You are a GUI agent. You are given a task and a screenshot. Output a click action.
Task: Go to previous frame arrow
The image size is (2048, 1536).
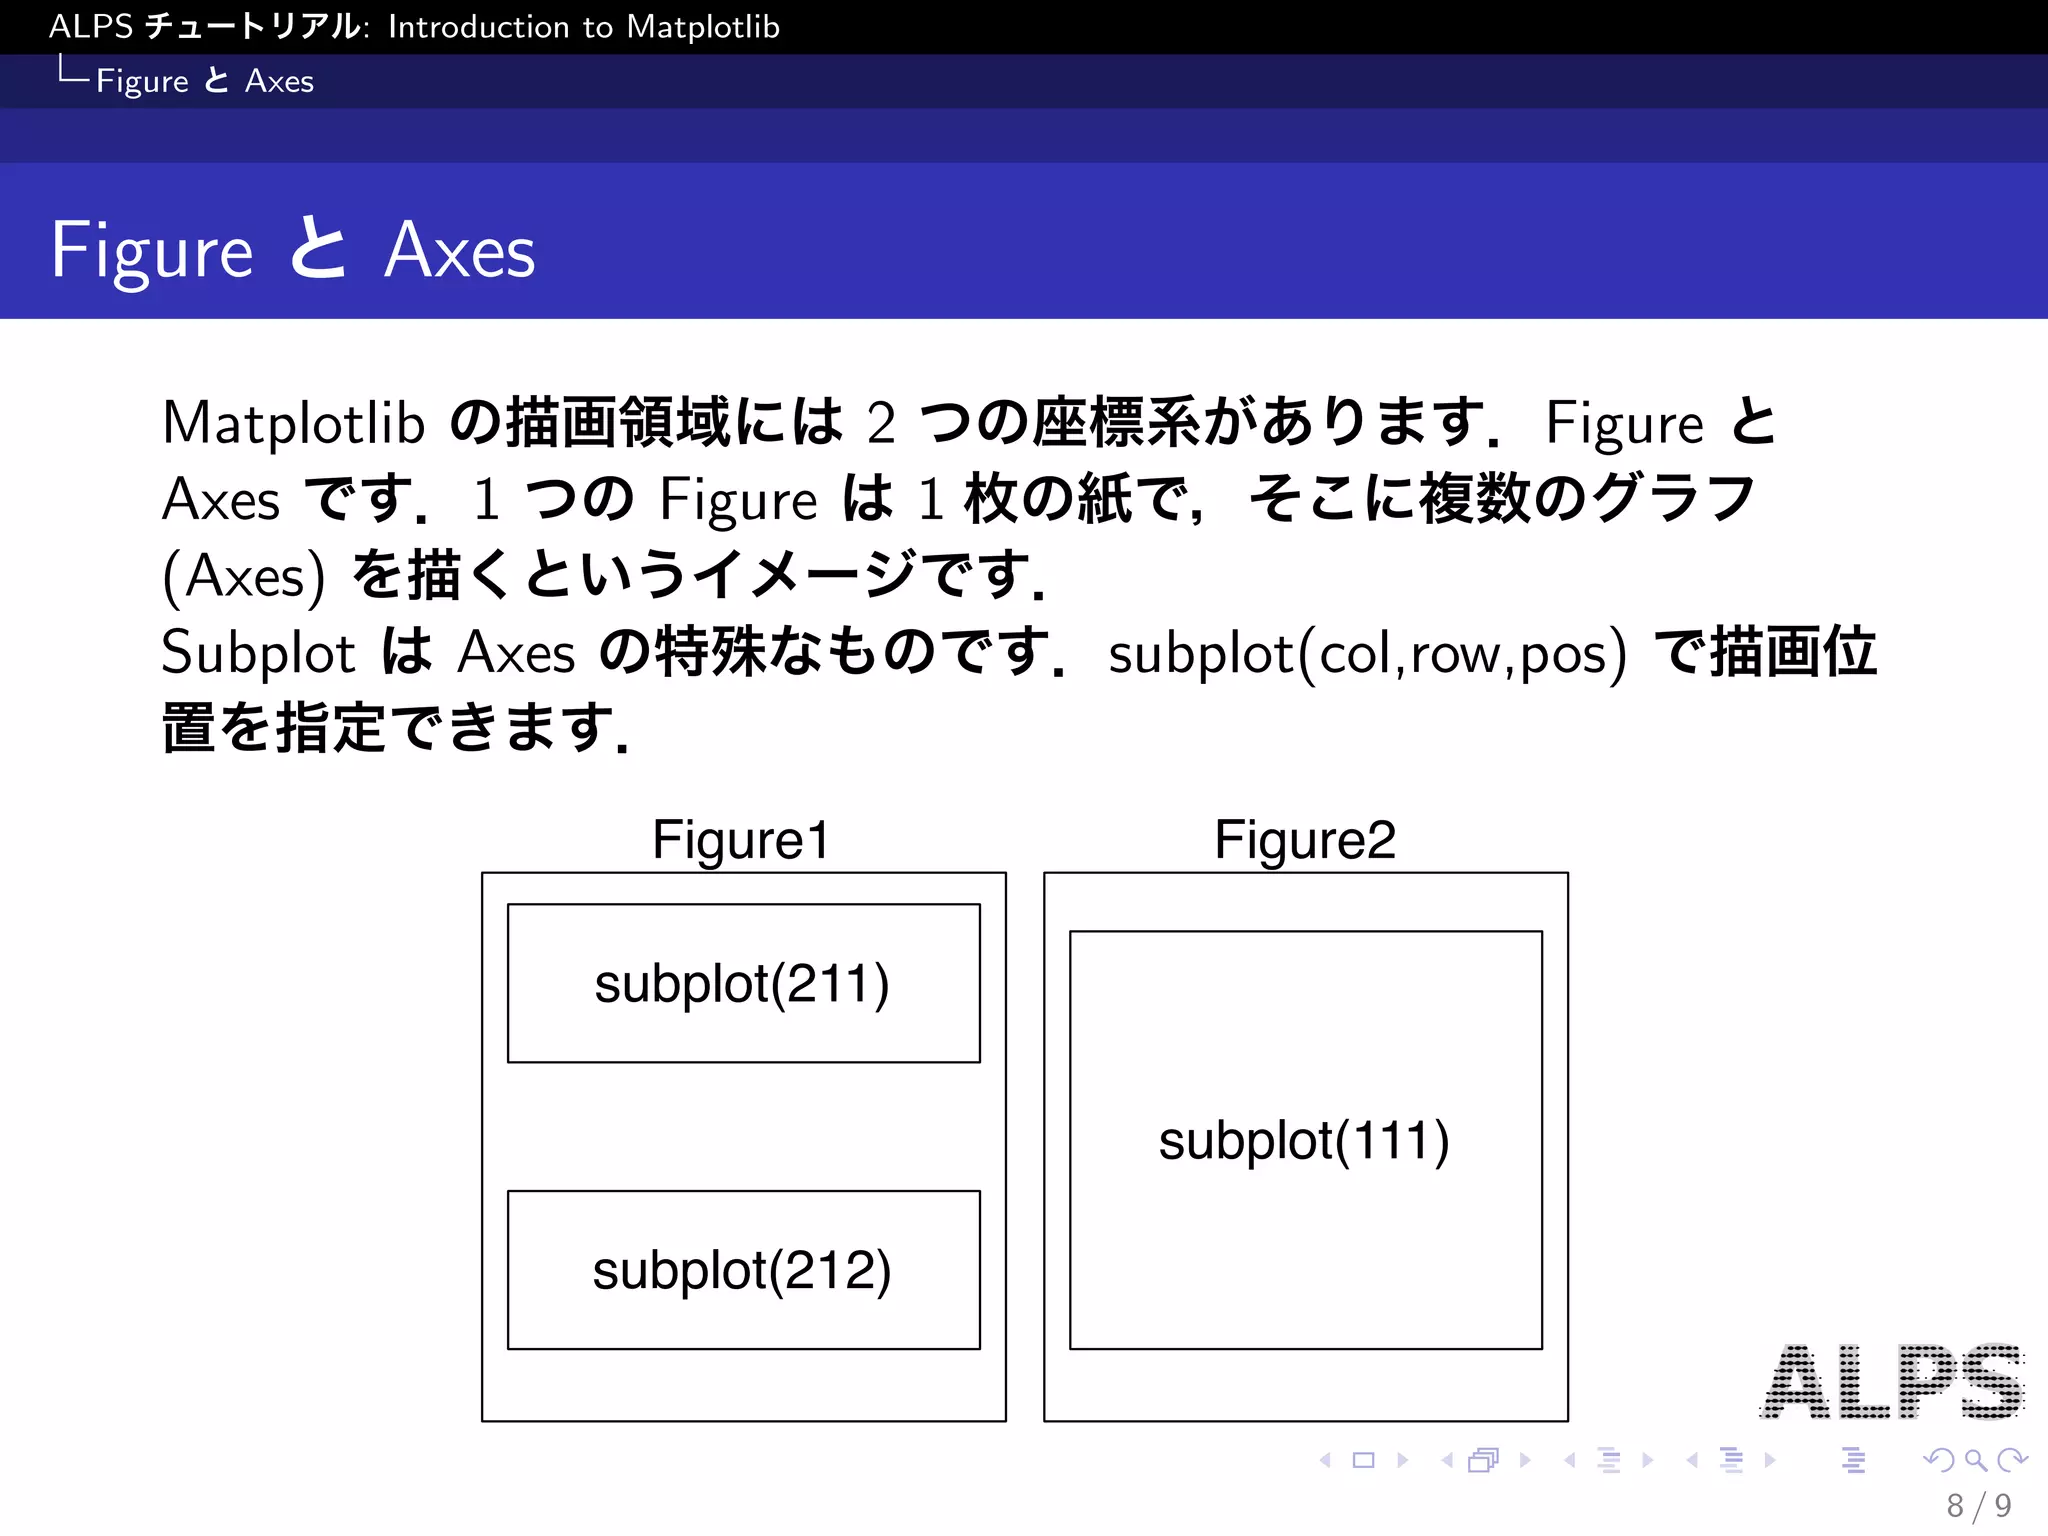tap(1447, 1460)
